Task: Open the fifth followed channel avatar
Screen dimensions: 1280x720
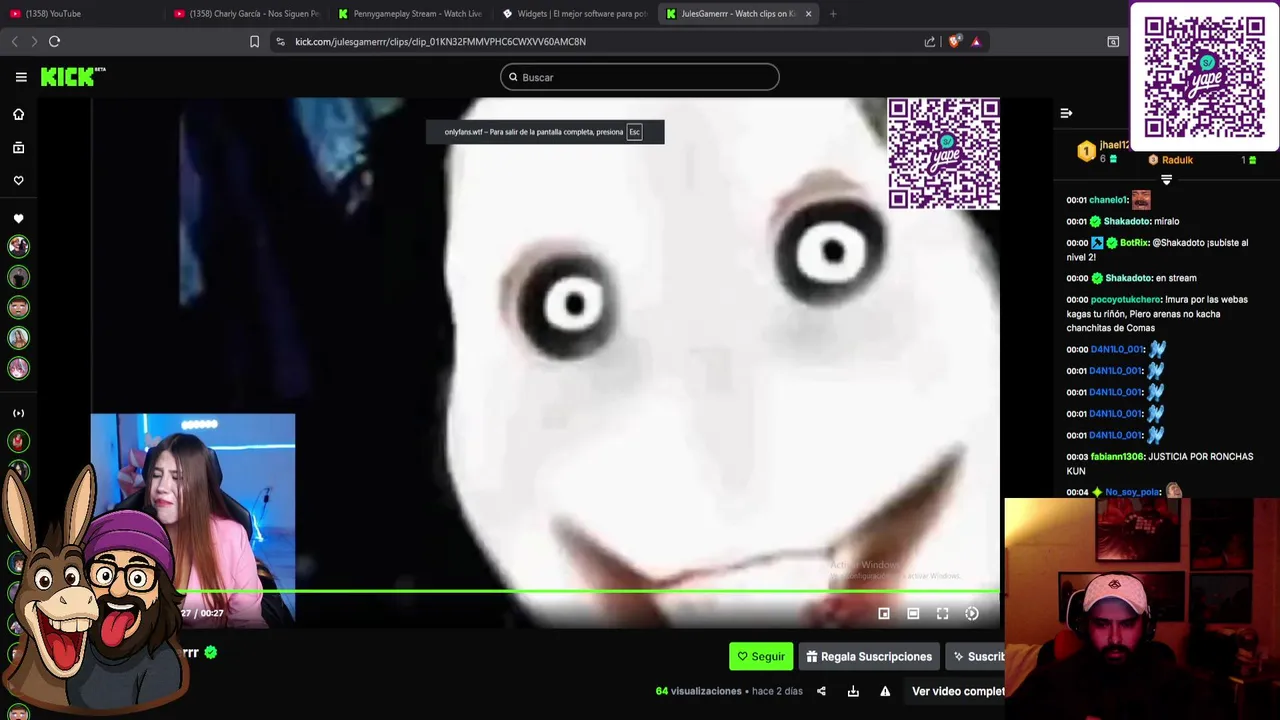Action: pyautogui.click(x=18, y=368)
